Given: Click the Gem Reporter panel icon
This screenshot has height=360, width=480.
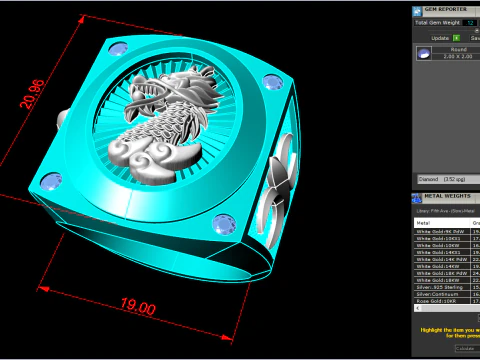Looking at the screenshot, I should click(x=417, y=11).
